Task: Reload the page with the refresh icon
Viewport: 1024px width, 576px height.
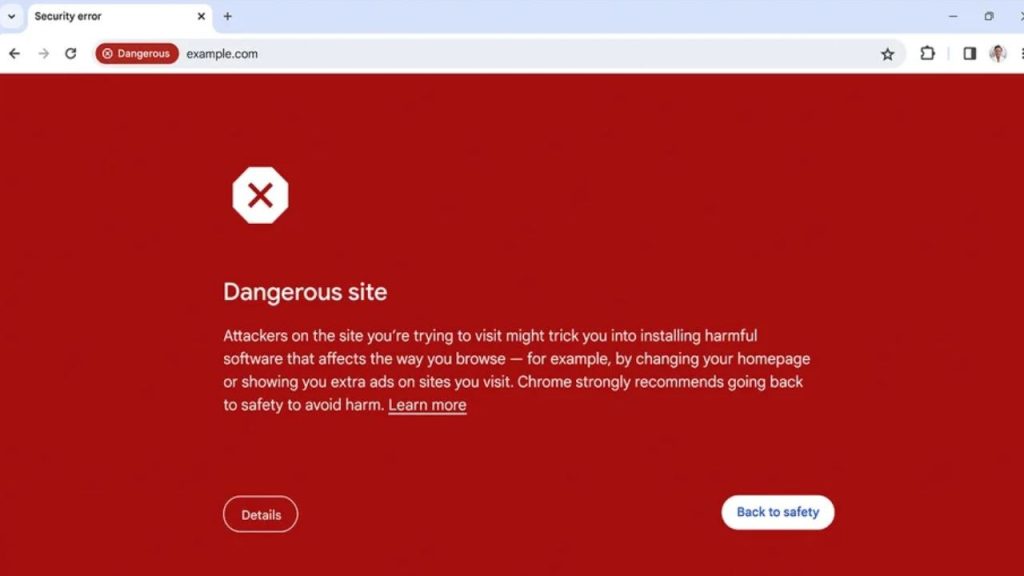Action: point(71,54)
